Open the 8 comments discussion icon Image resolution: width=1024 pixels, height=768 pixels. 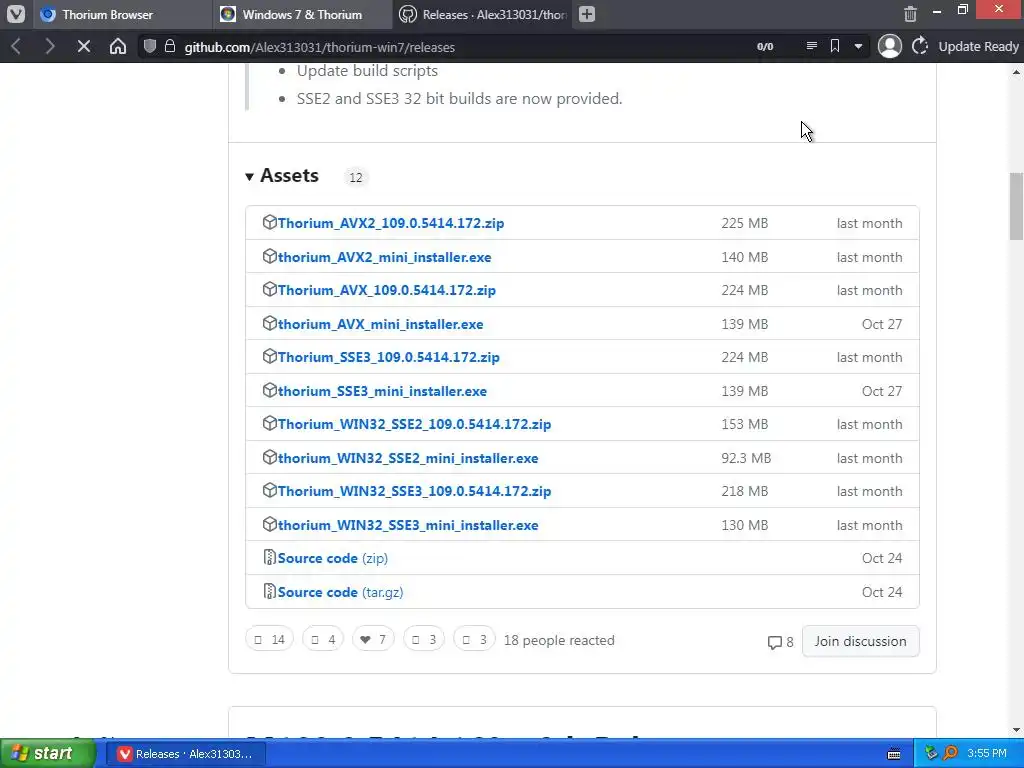(780, 642)
